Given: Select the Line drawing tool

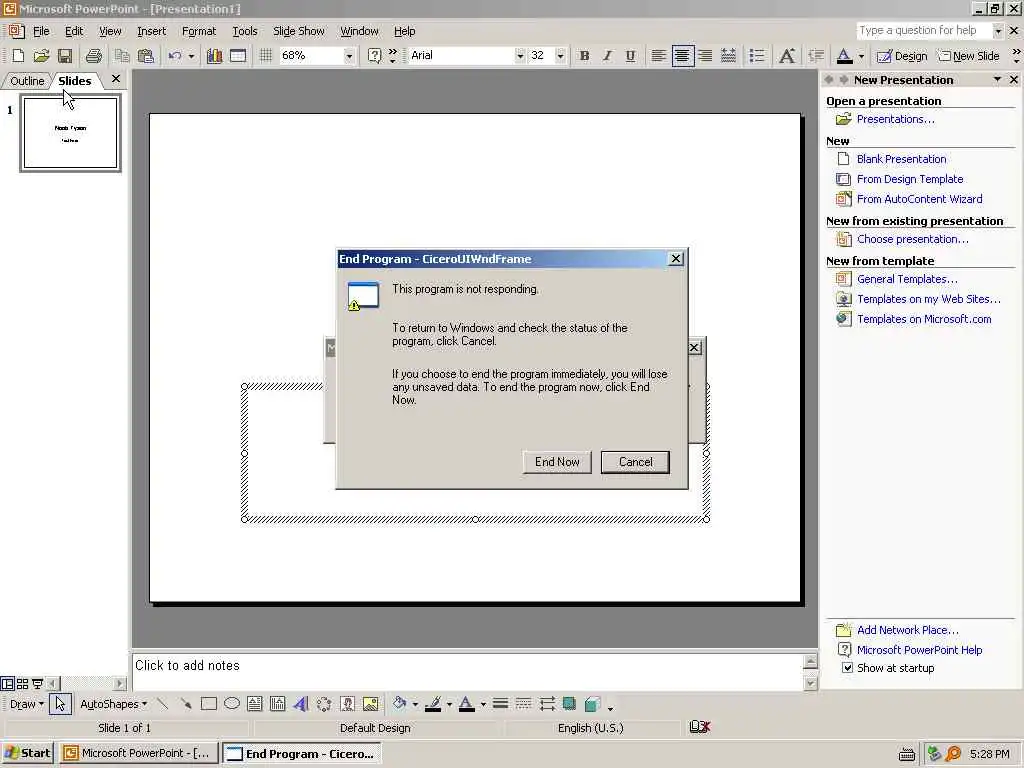Looking at the screenshot, I should click(163, 703).
